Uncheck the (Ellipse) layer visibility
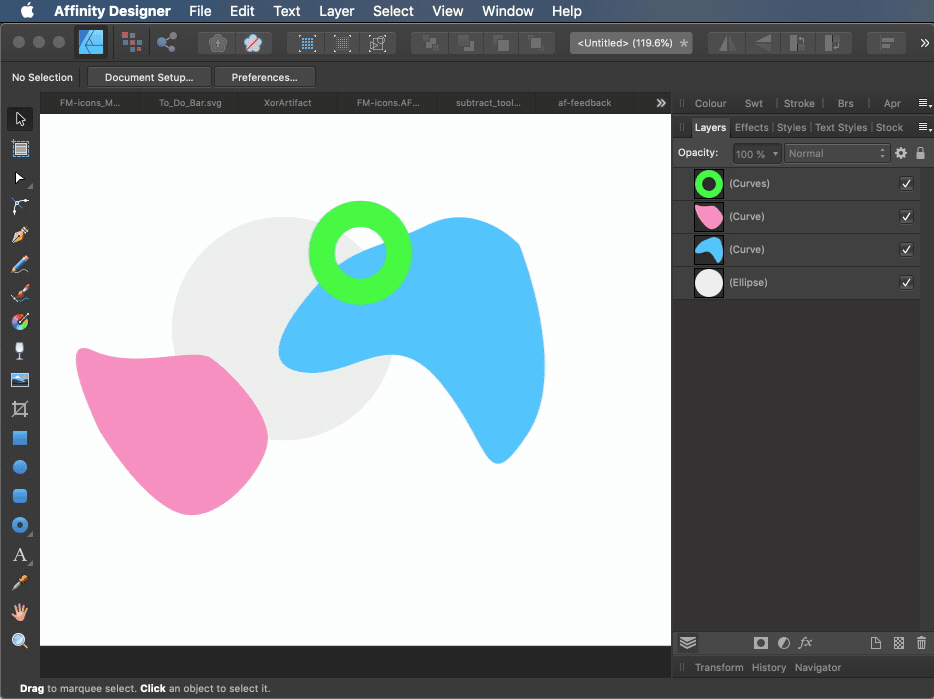 906,283
